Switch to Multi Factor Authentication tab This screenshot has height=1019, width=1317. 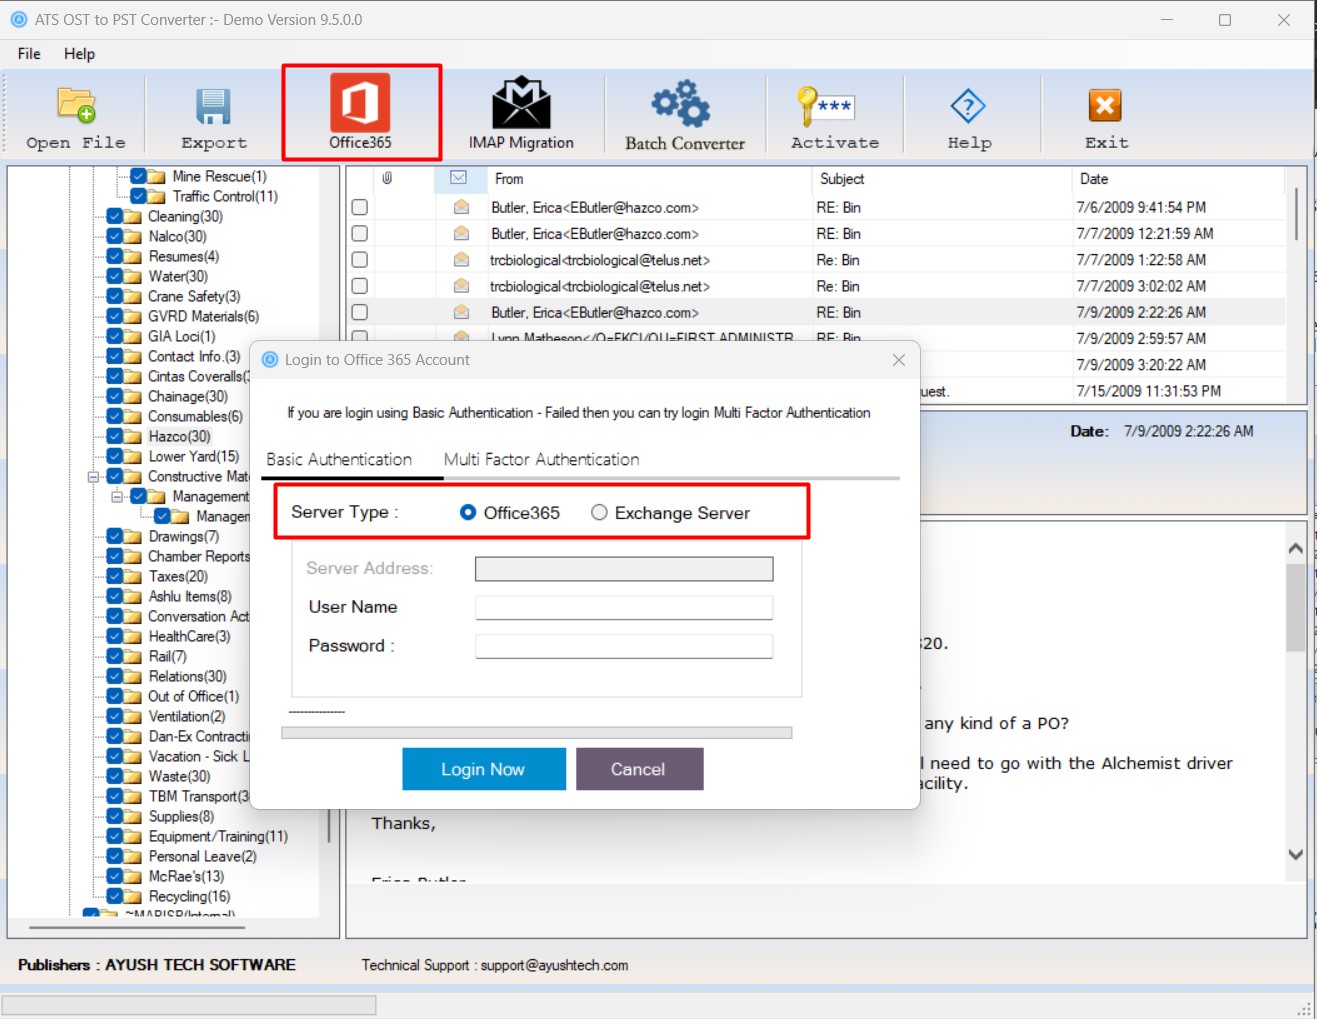pyautogui.click(x=541, y=459)
